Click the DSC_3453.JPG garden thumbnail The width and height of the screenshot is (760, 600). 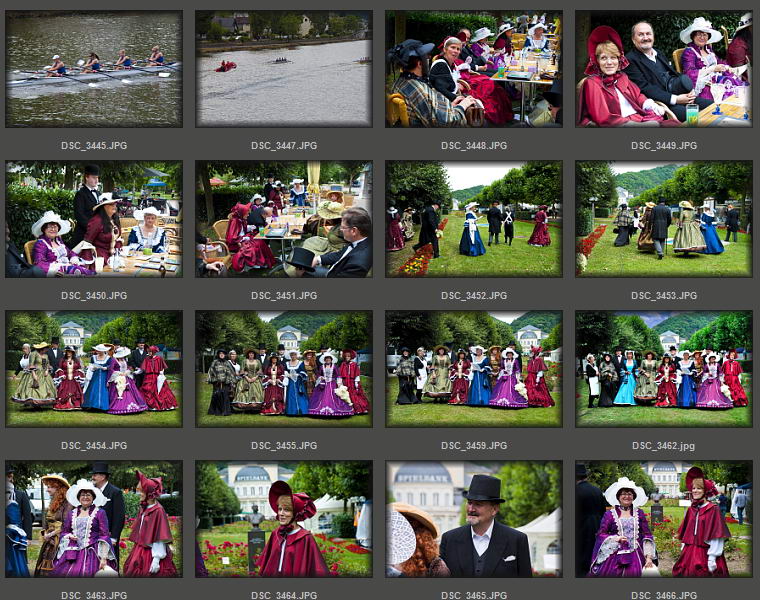click(x=664, y=219)
